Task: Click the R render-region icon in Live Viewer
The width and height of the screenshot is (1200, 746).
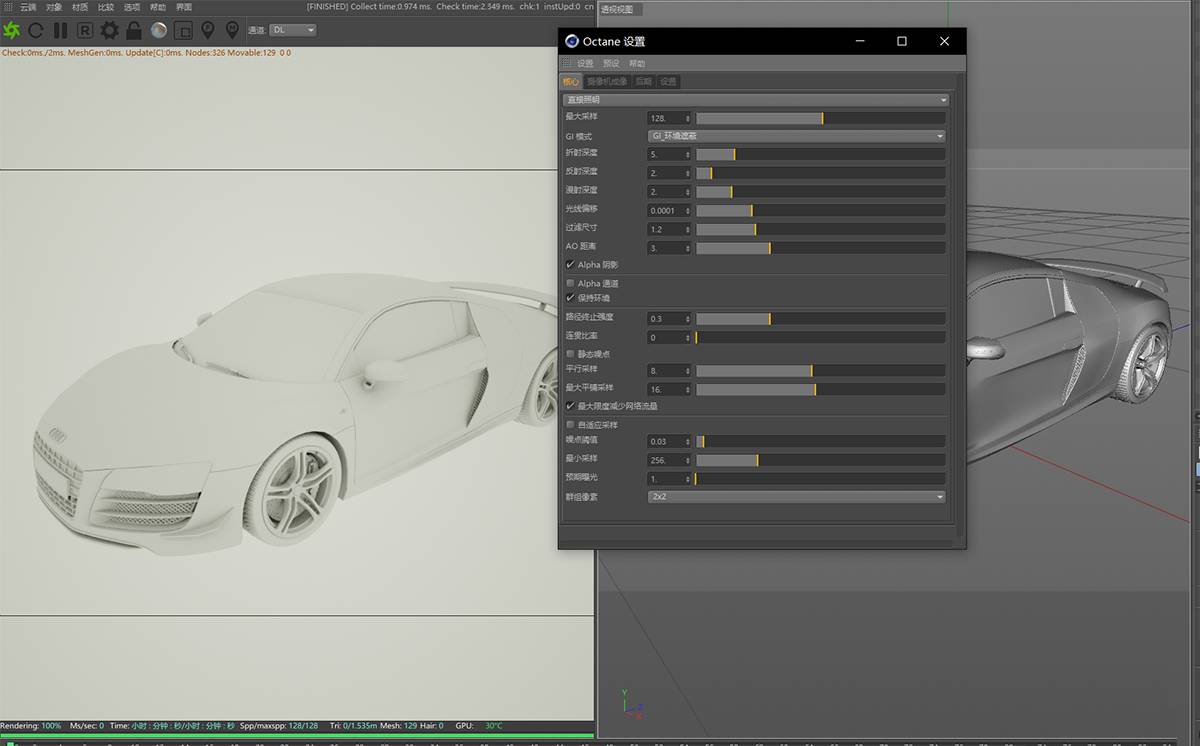Action: (x=85, y=30)
